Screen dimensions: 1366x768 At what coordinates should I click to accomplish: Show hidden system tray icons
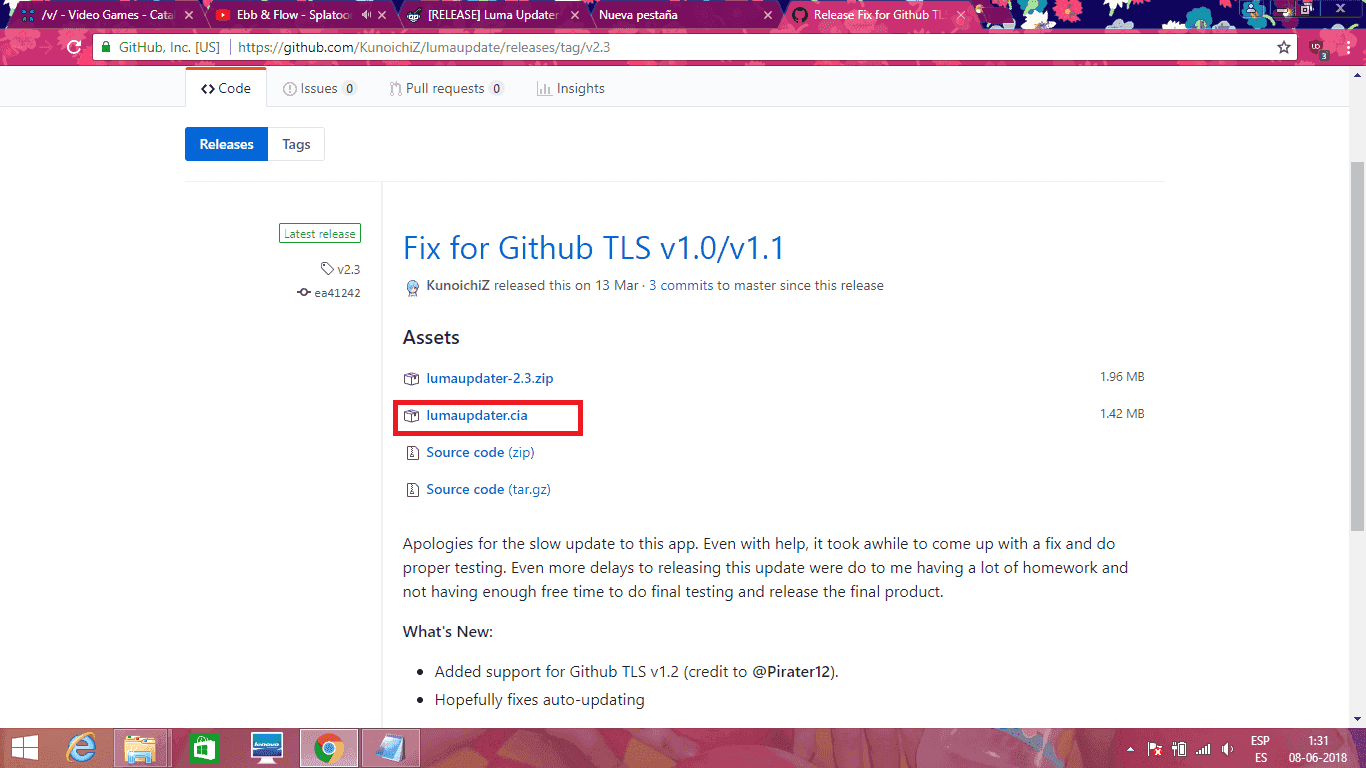click(1131, 749)
